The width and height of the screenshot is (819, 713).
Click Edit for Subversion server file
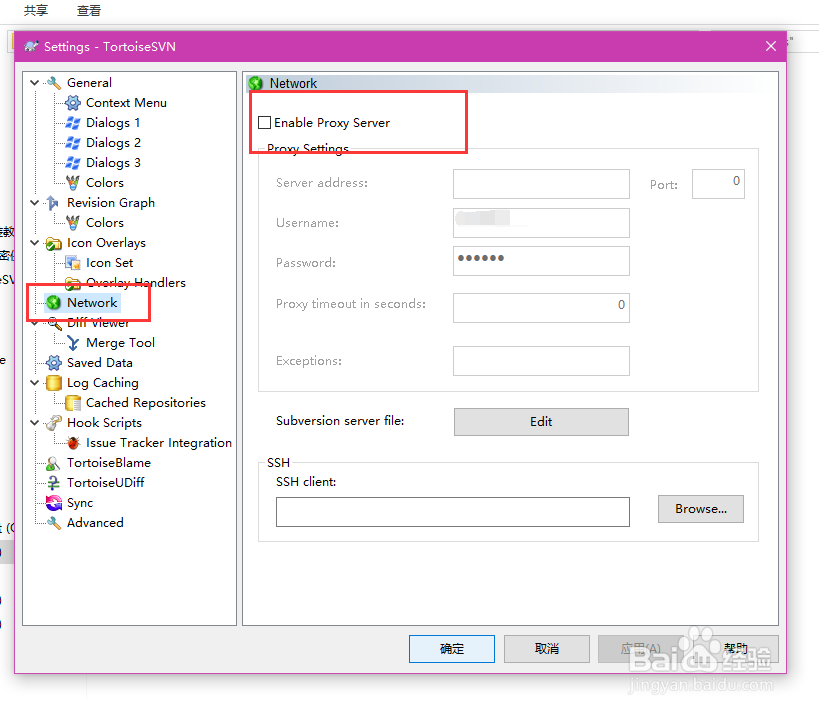pyautogui.click(x=541, y=422)
